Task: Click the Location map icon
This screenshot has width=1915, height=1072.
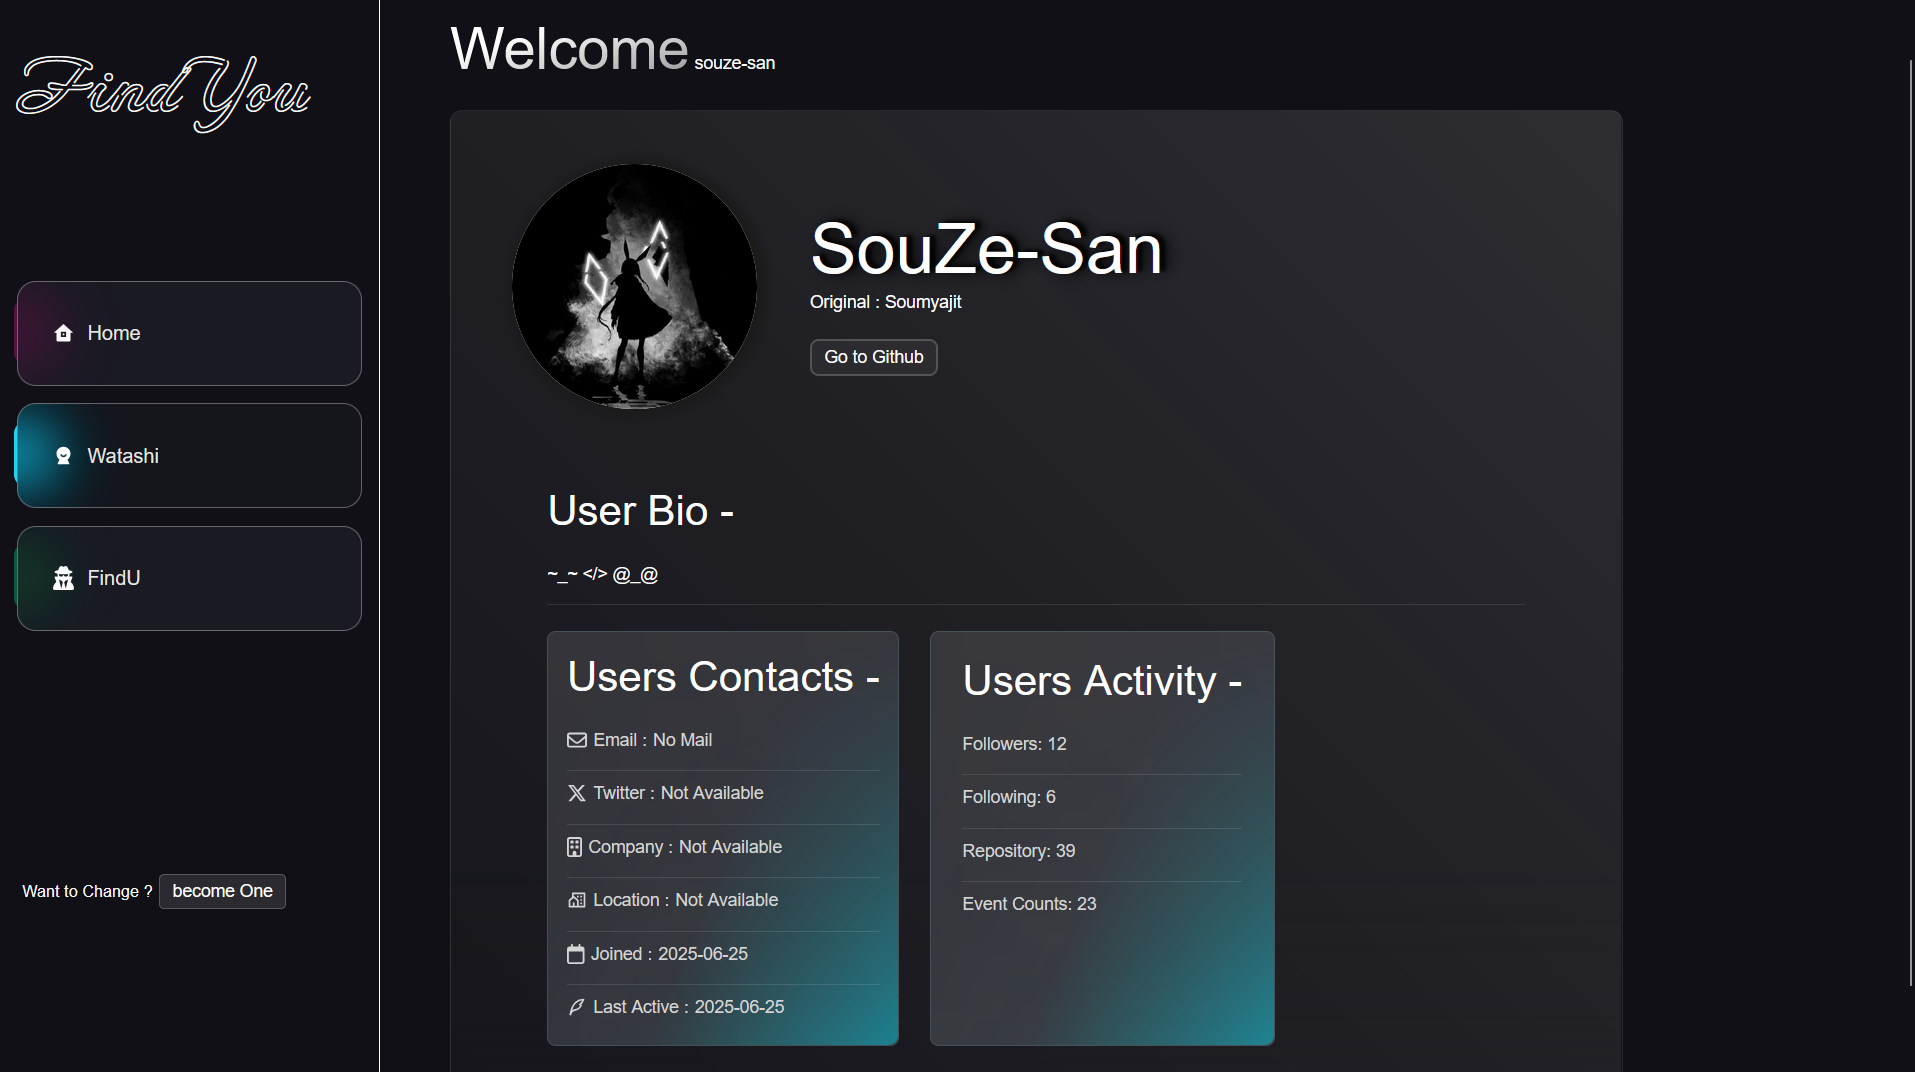Action: pyautogui.click(x=577, y=900)
